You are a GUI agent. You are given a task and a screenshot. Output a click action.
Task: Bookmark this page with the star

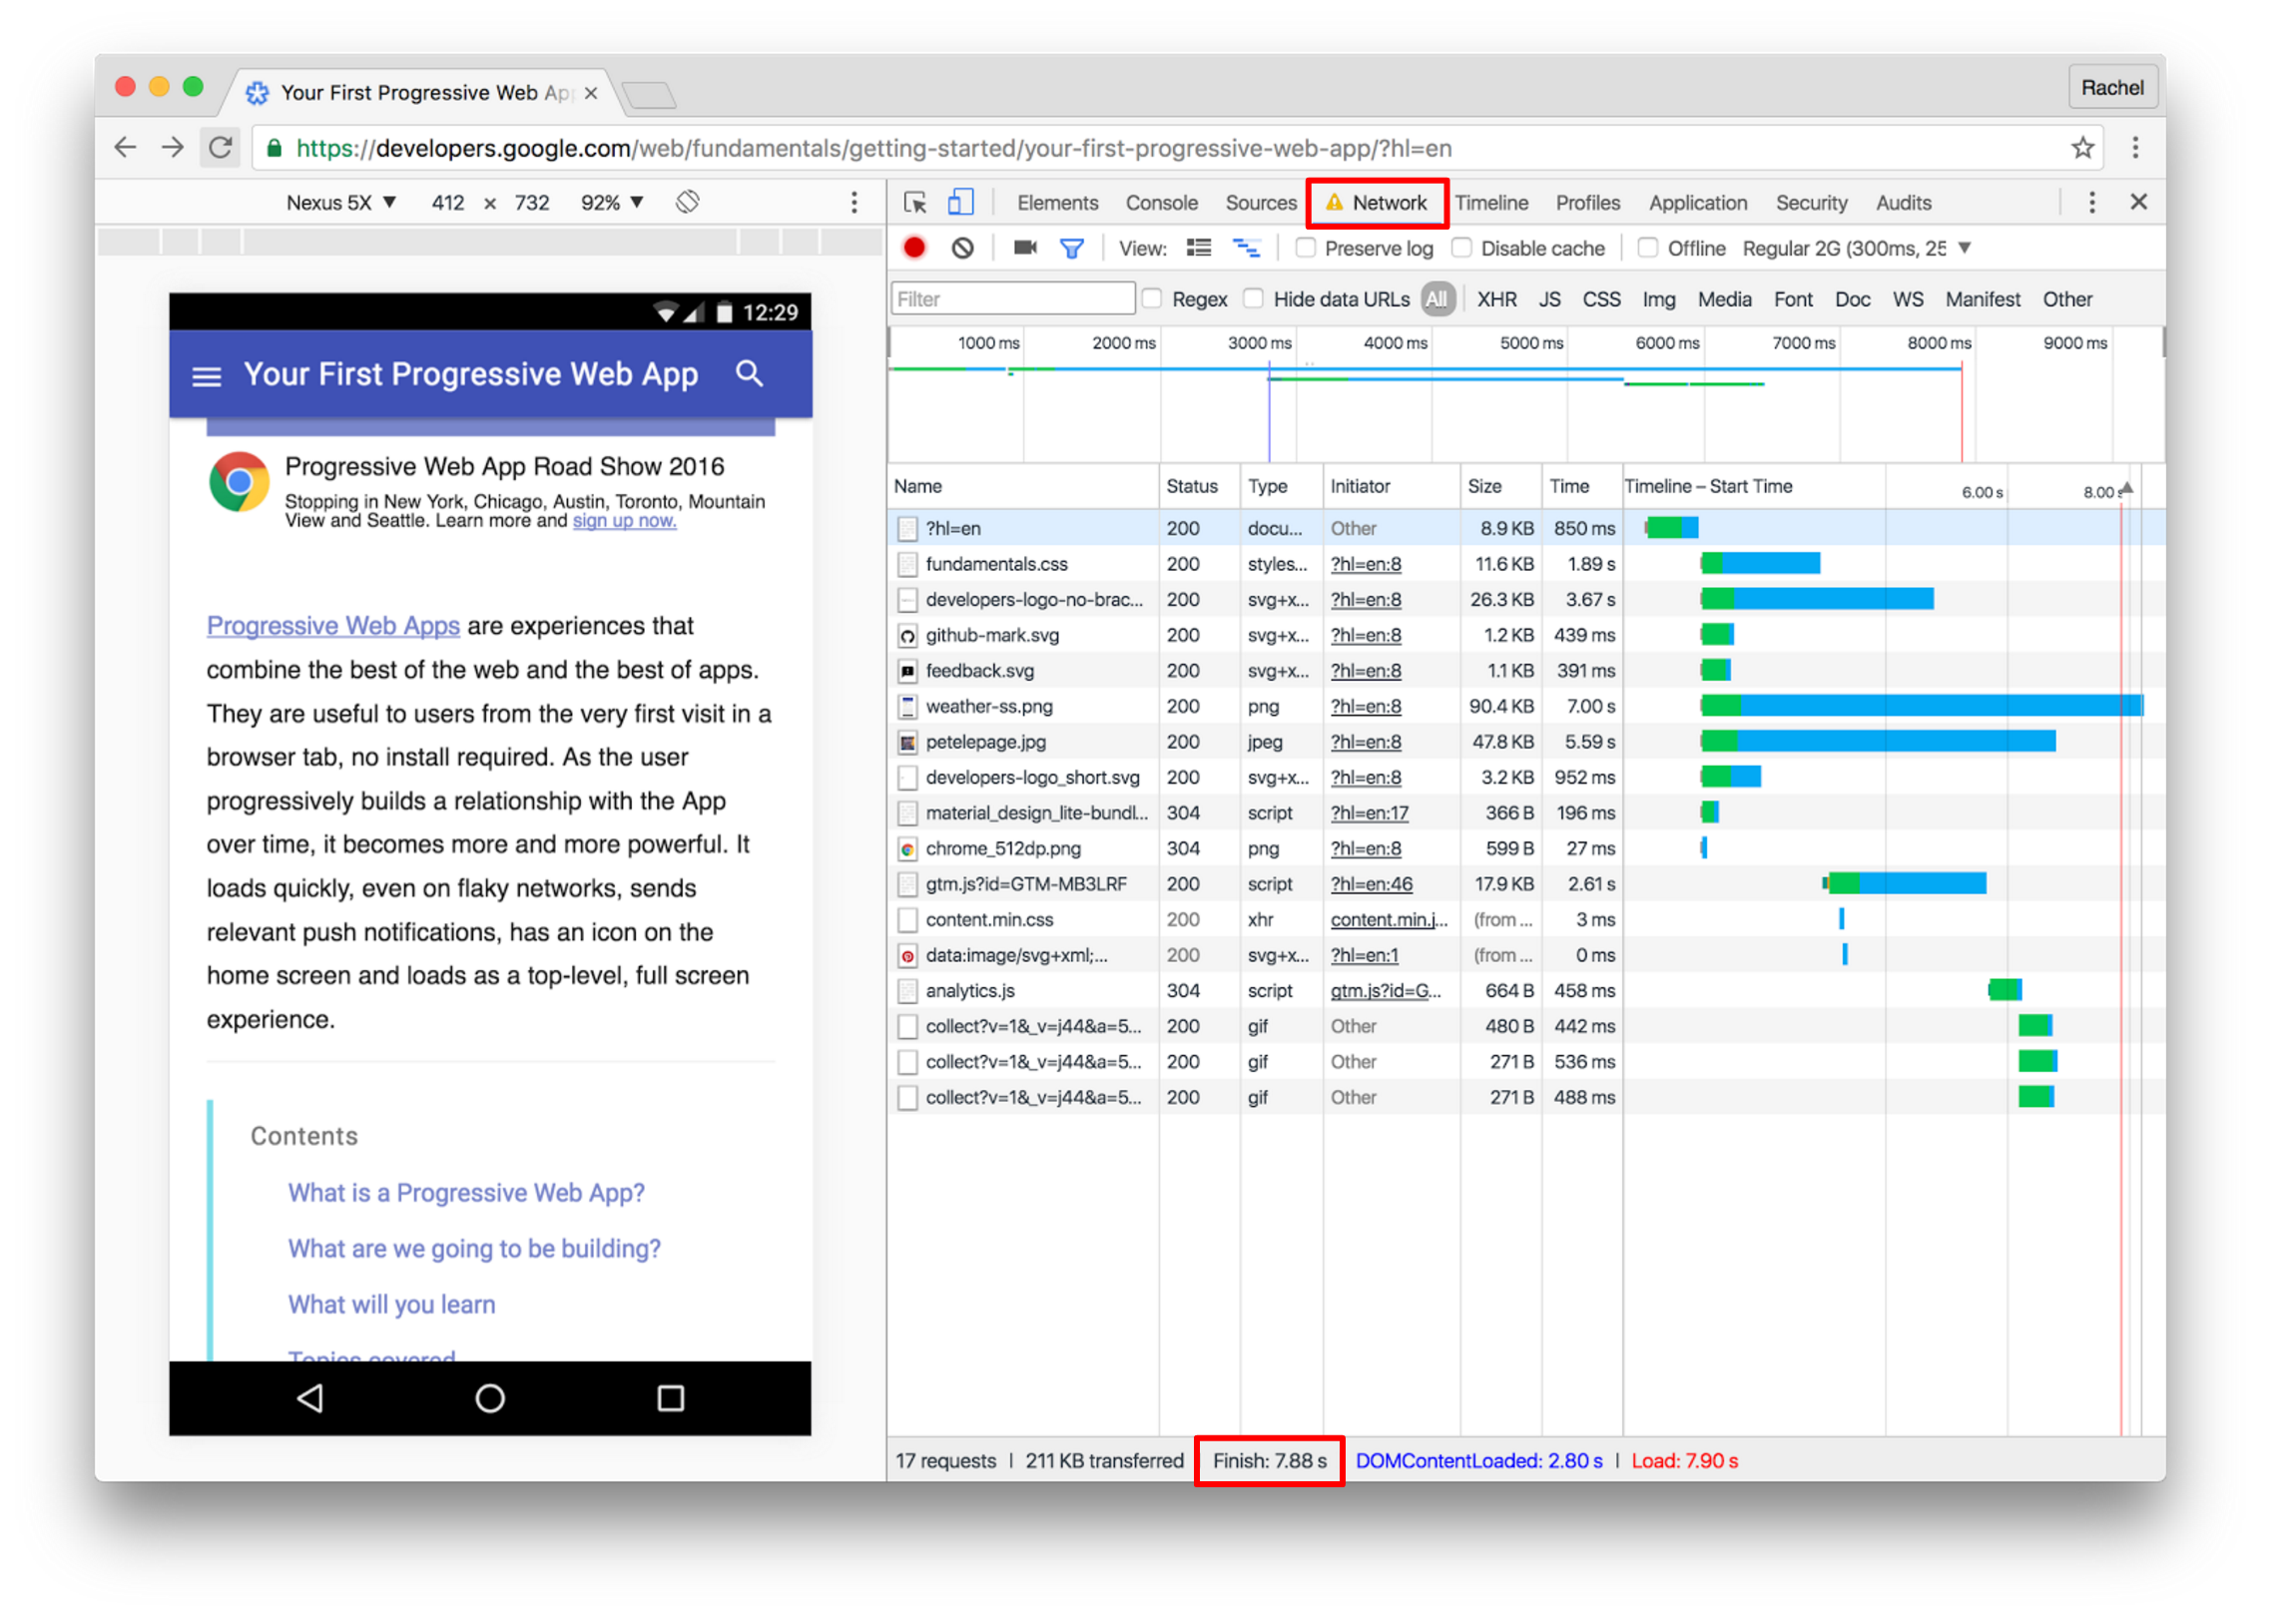2082,148
